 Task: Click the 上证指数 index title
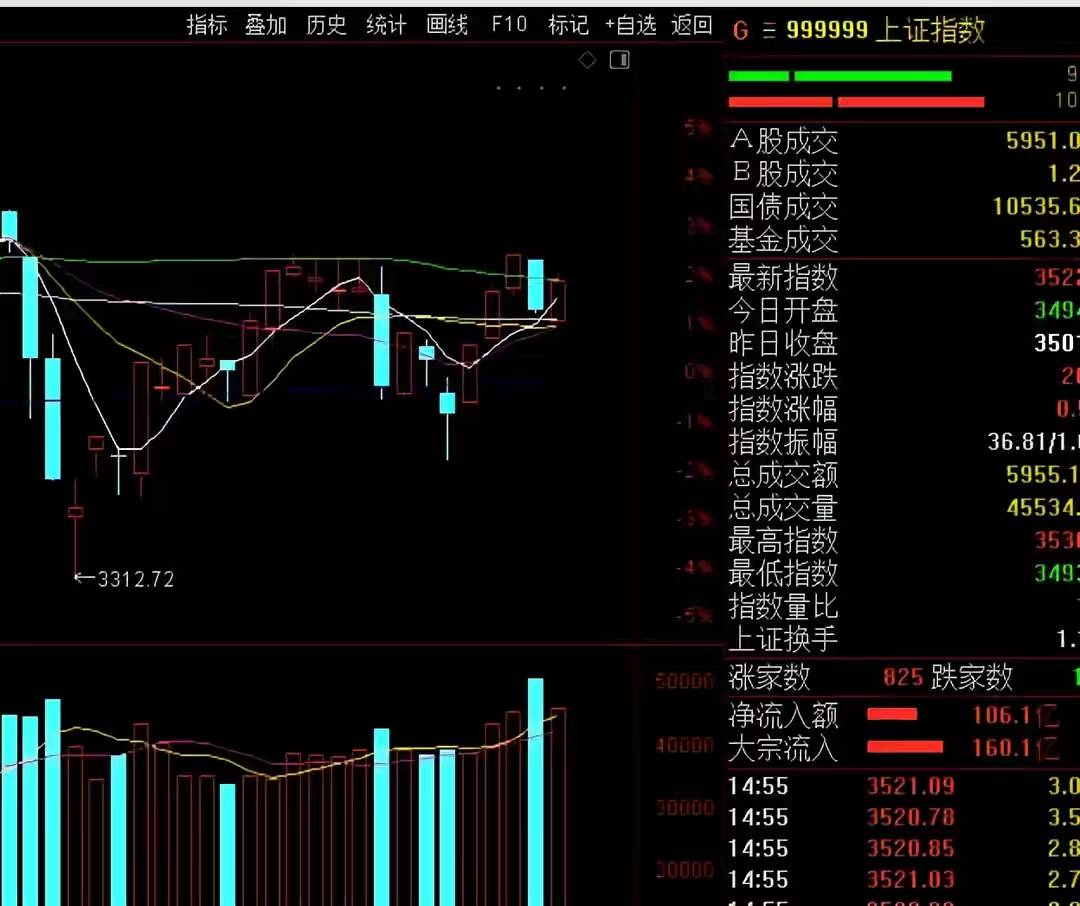(930, 31)
